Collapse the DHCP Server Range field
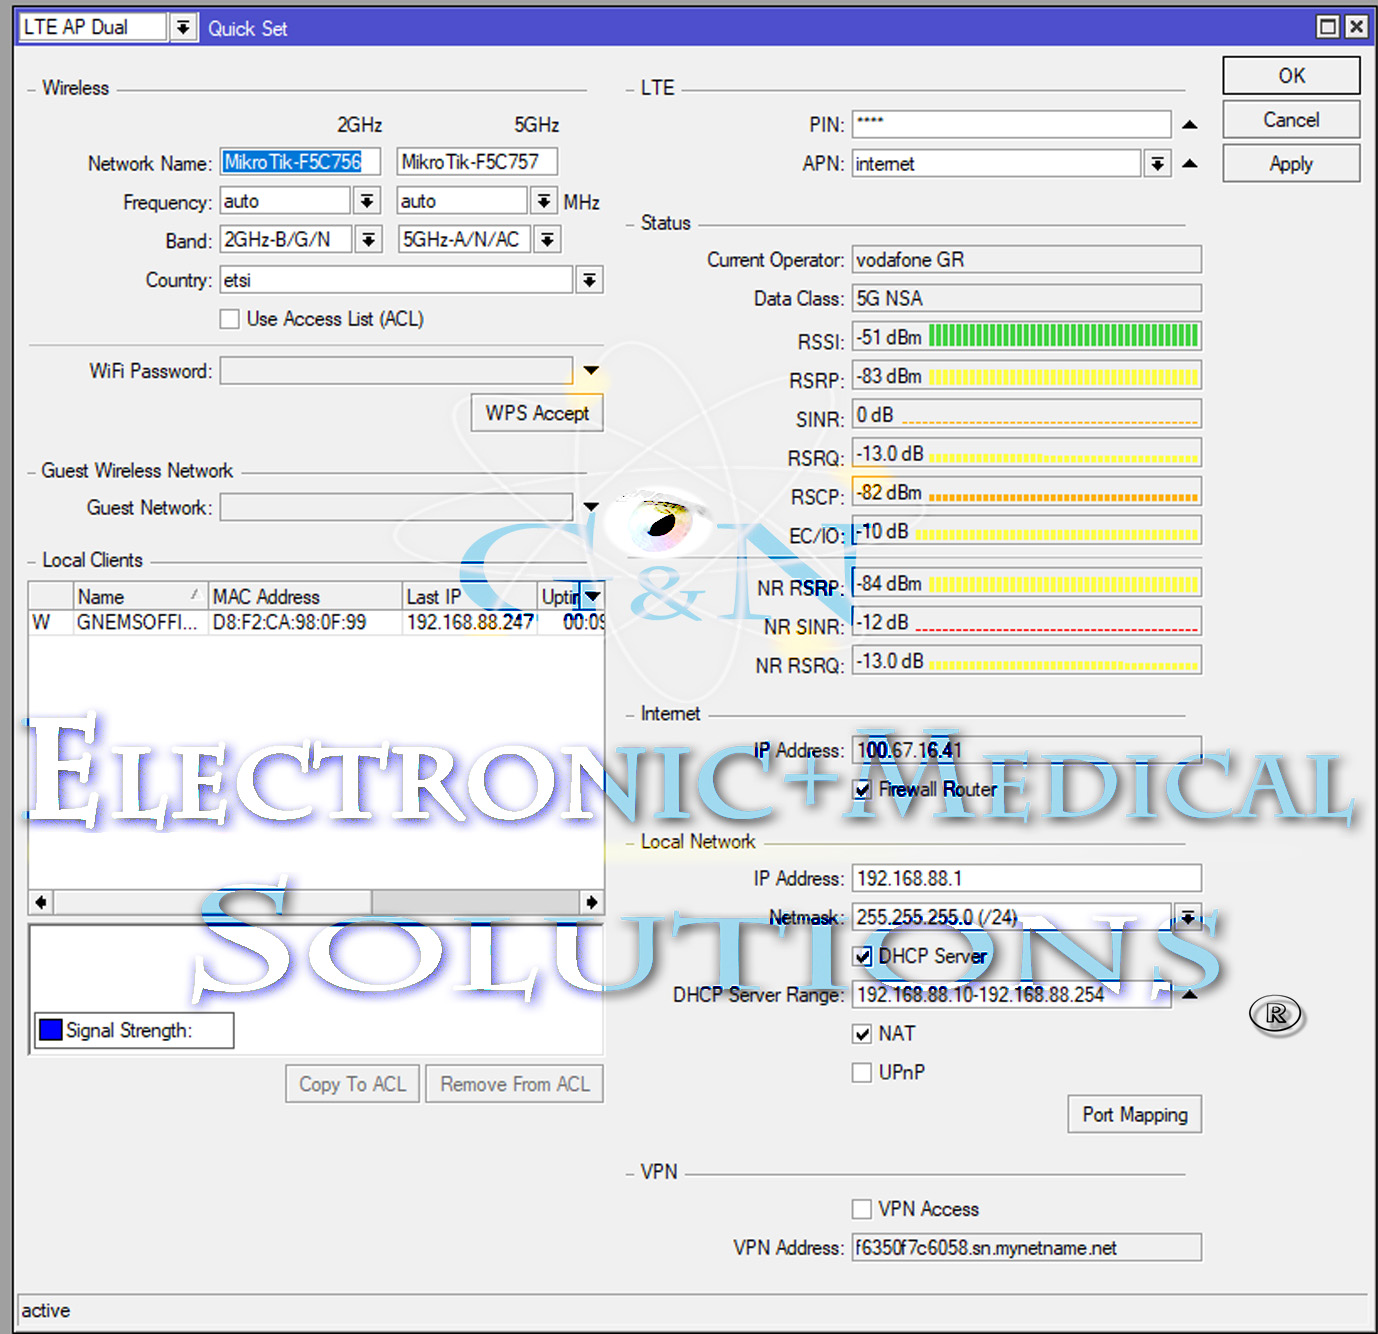The width and height of the screenshot is (1378, 1334). click(x=1189, y=995)
